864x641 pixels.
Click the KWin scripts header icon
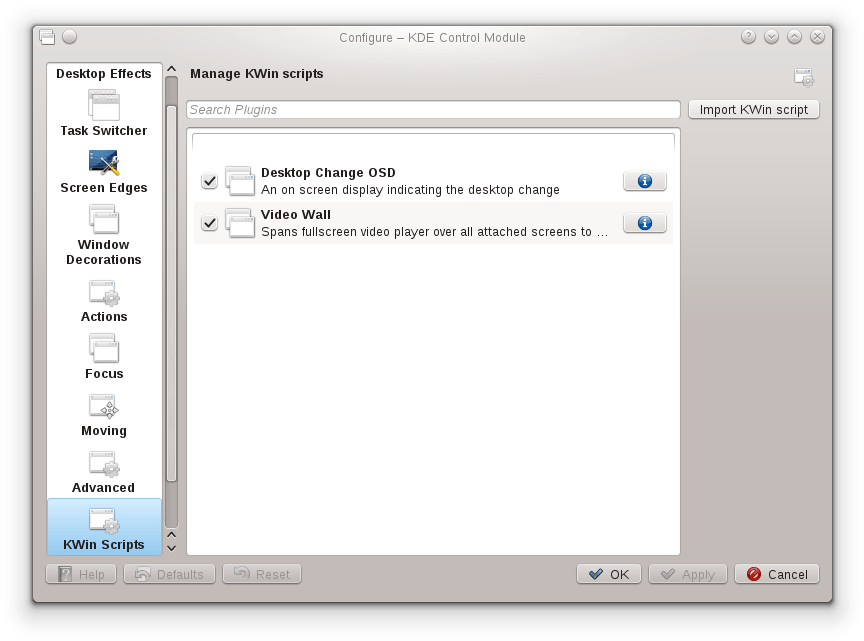tap(804, 77)
